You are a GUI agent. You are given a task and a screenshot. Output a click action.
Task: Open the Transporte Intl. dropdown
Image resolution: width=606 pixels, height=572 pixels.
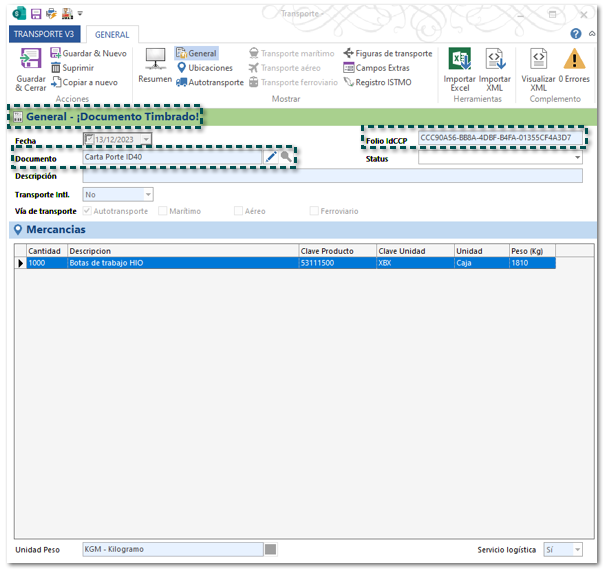point(148,195)
